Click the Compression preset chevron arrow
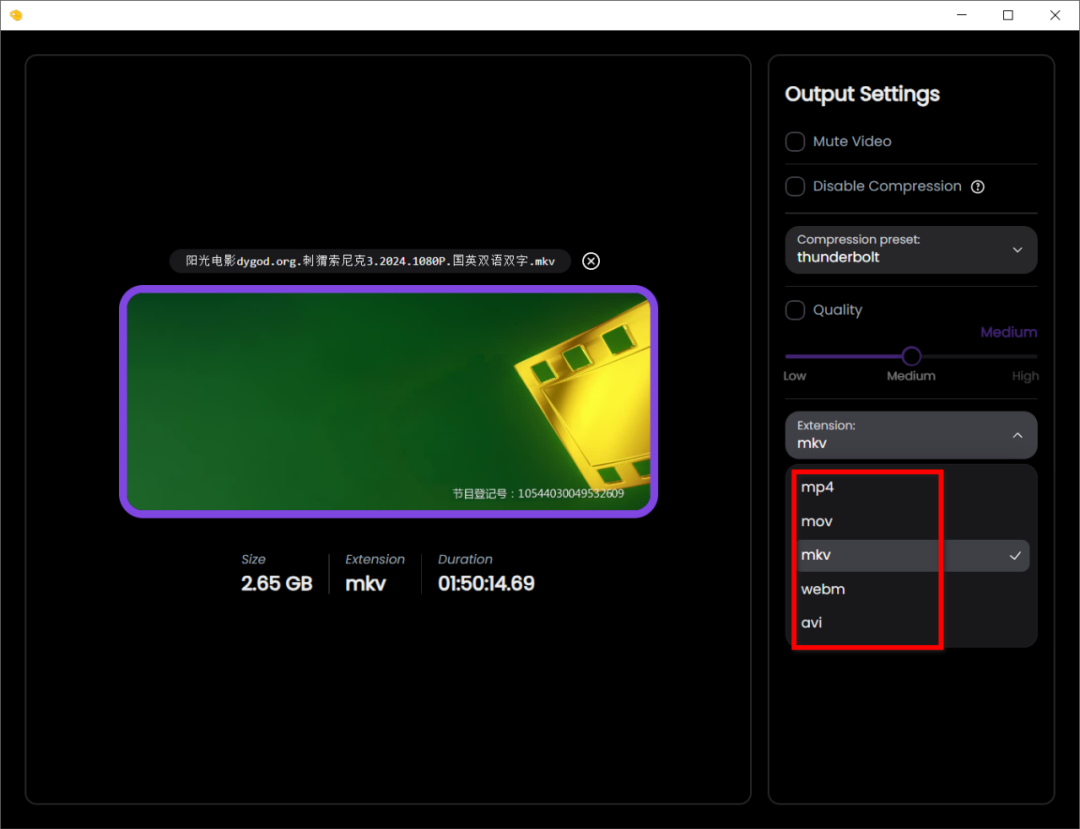The height and width of the screenshot is (829, 1080). 1017,249
